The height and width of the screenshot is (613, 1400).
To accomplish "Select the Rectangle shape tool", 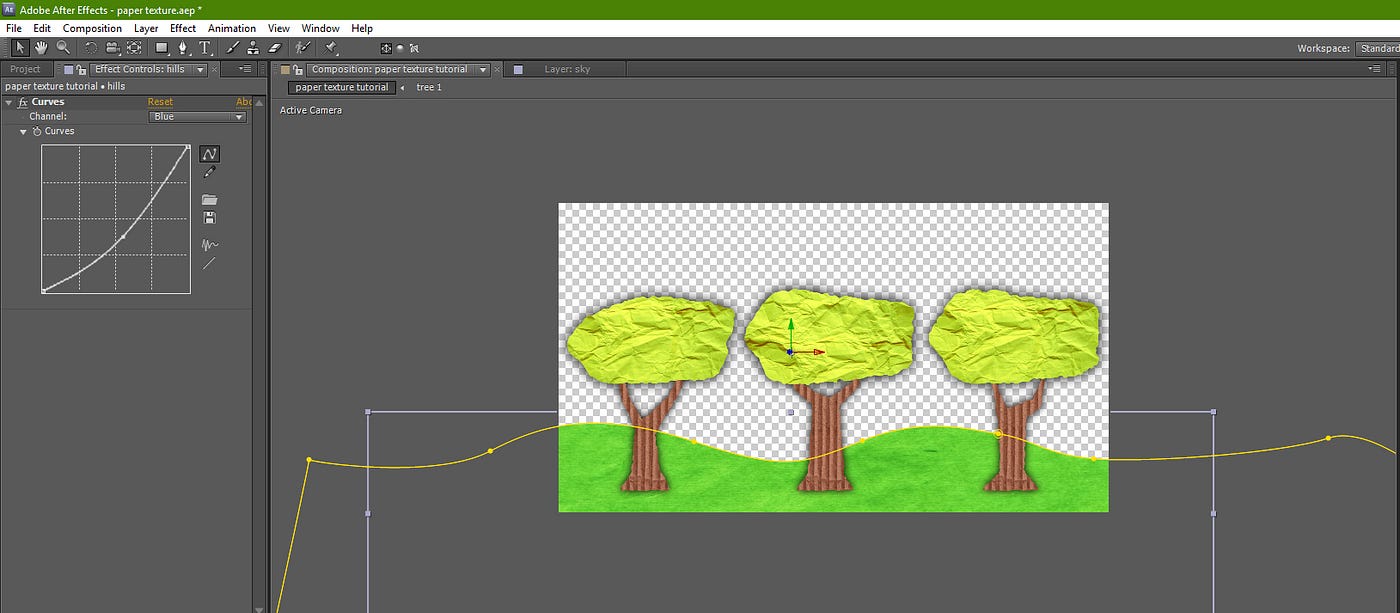I will pos(161,47).
